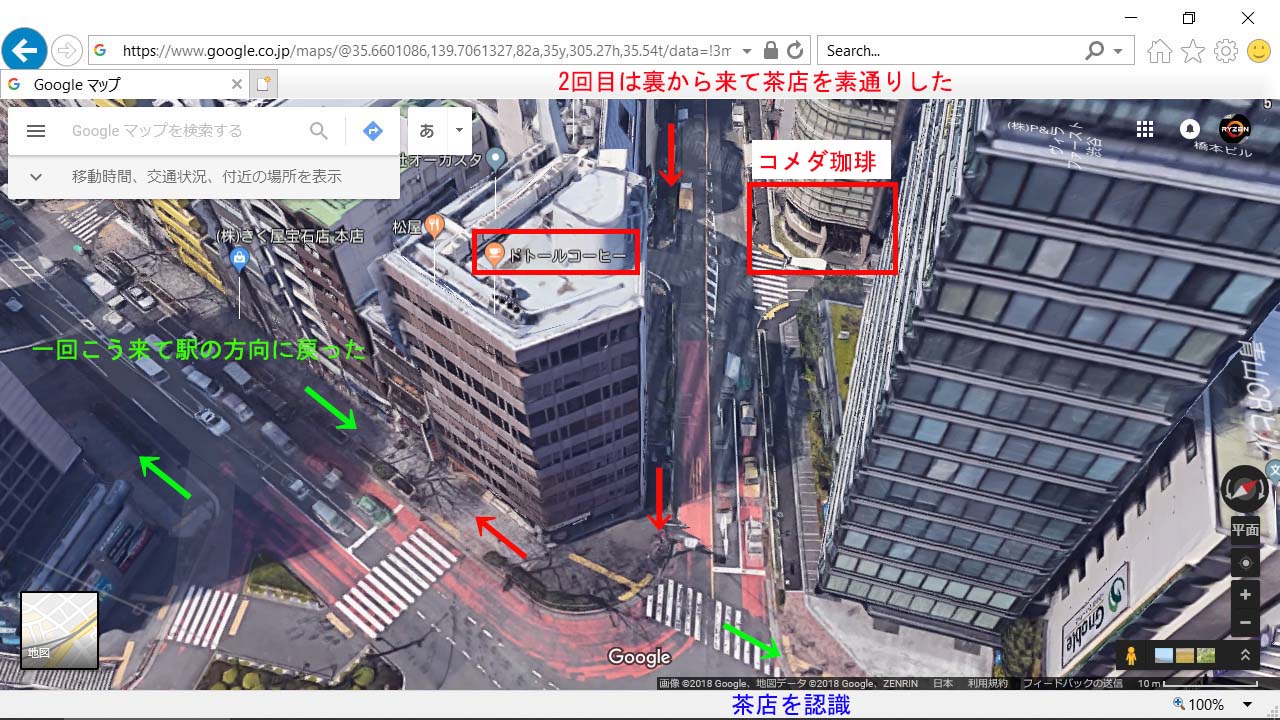The height and width of the screenshot is (720, 1280).
Task: Open directions with the blue diamond icon
Action: (x=373, y=131)
